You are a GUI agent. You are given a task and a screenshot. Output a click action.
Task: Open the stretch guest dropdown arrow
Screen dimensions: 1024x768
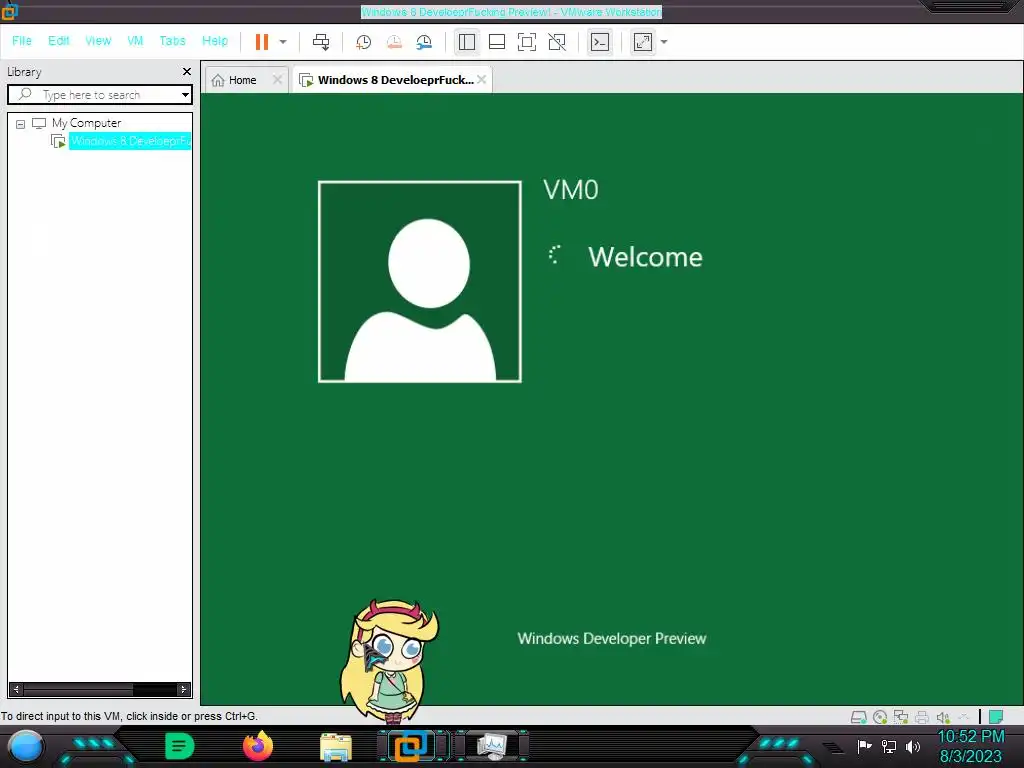click(664, 42)
